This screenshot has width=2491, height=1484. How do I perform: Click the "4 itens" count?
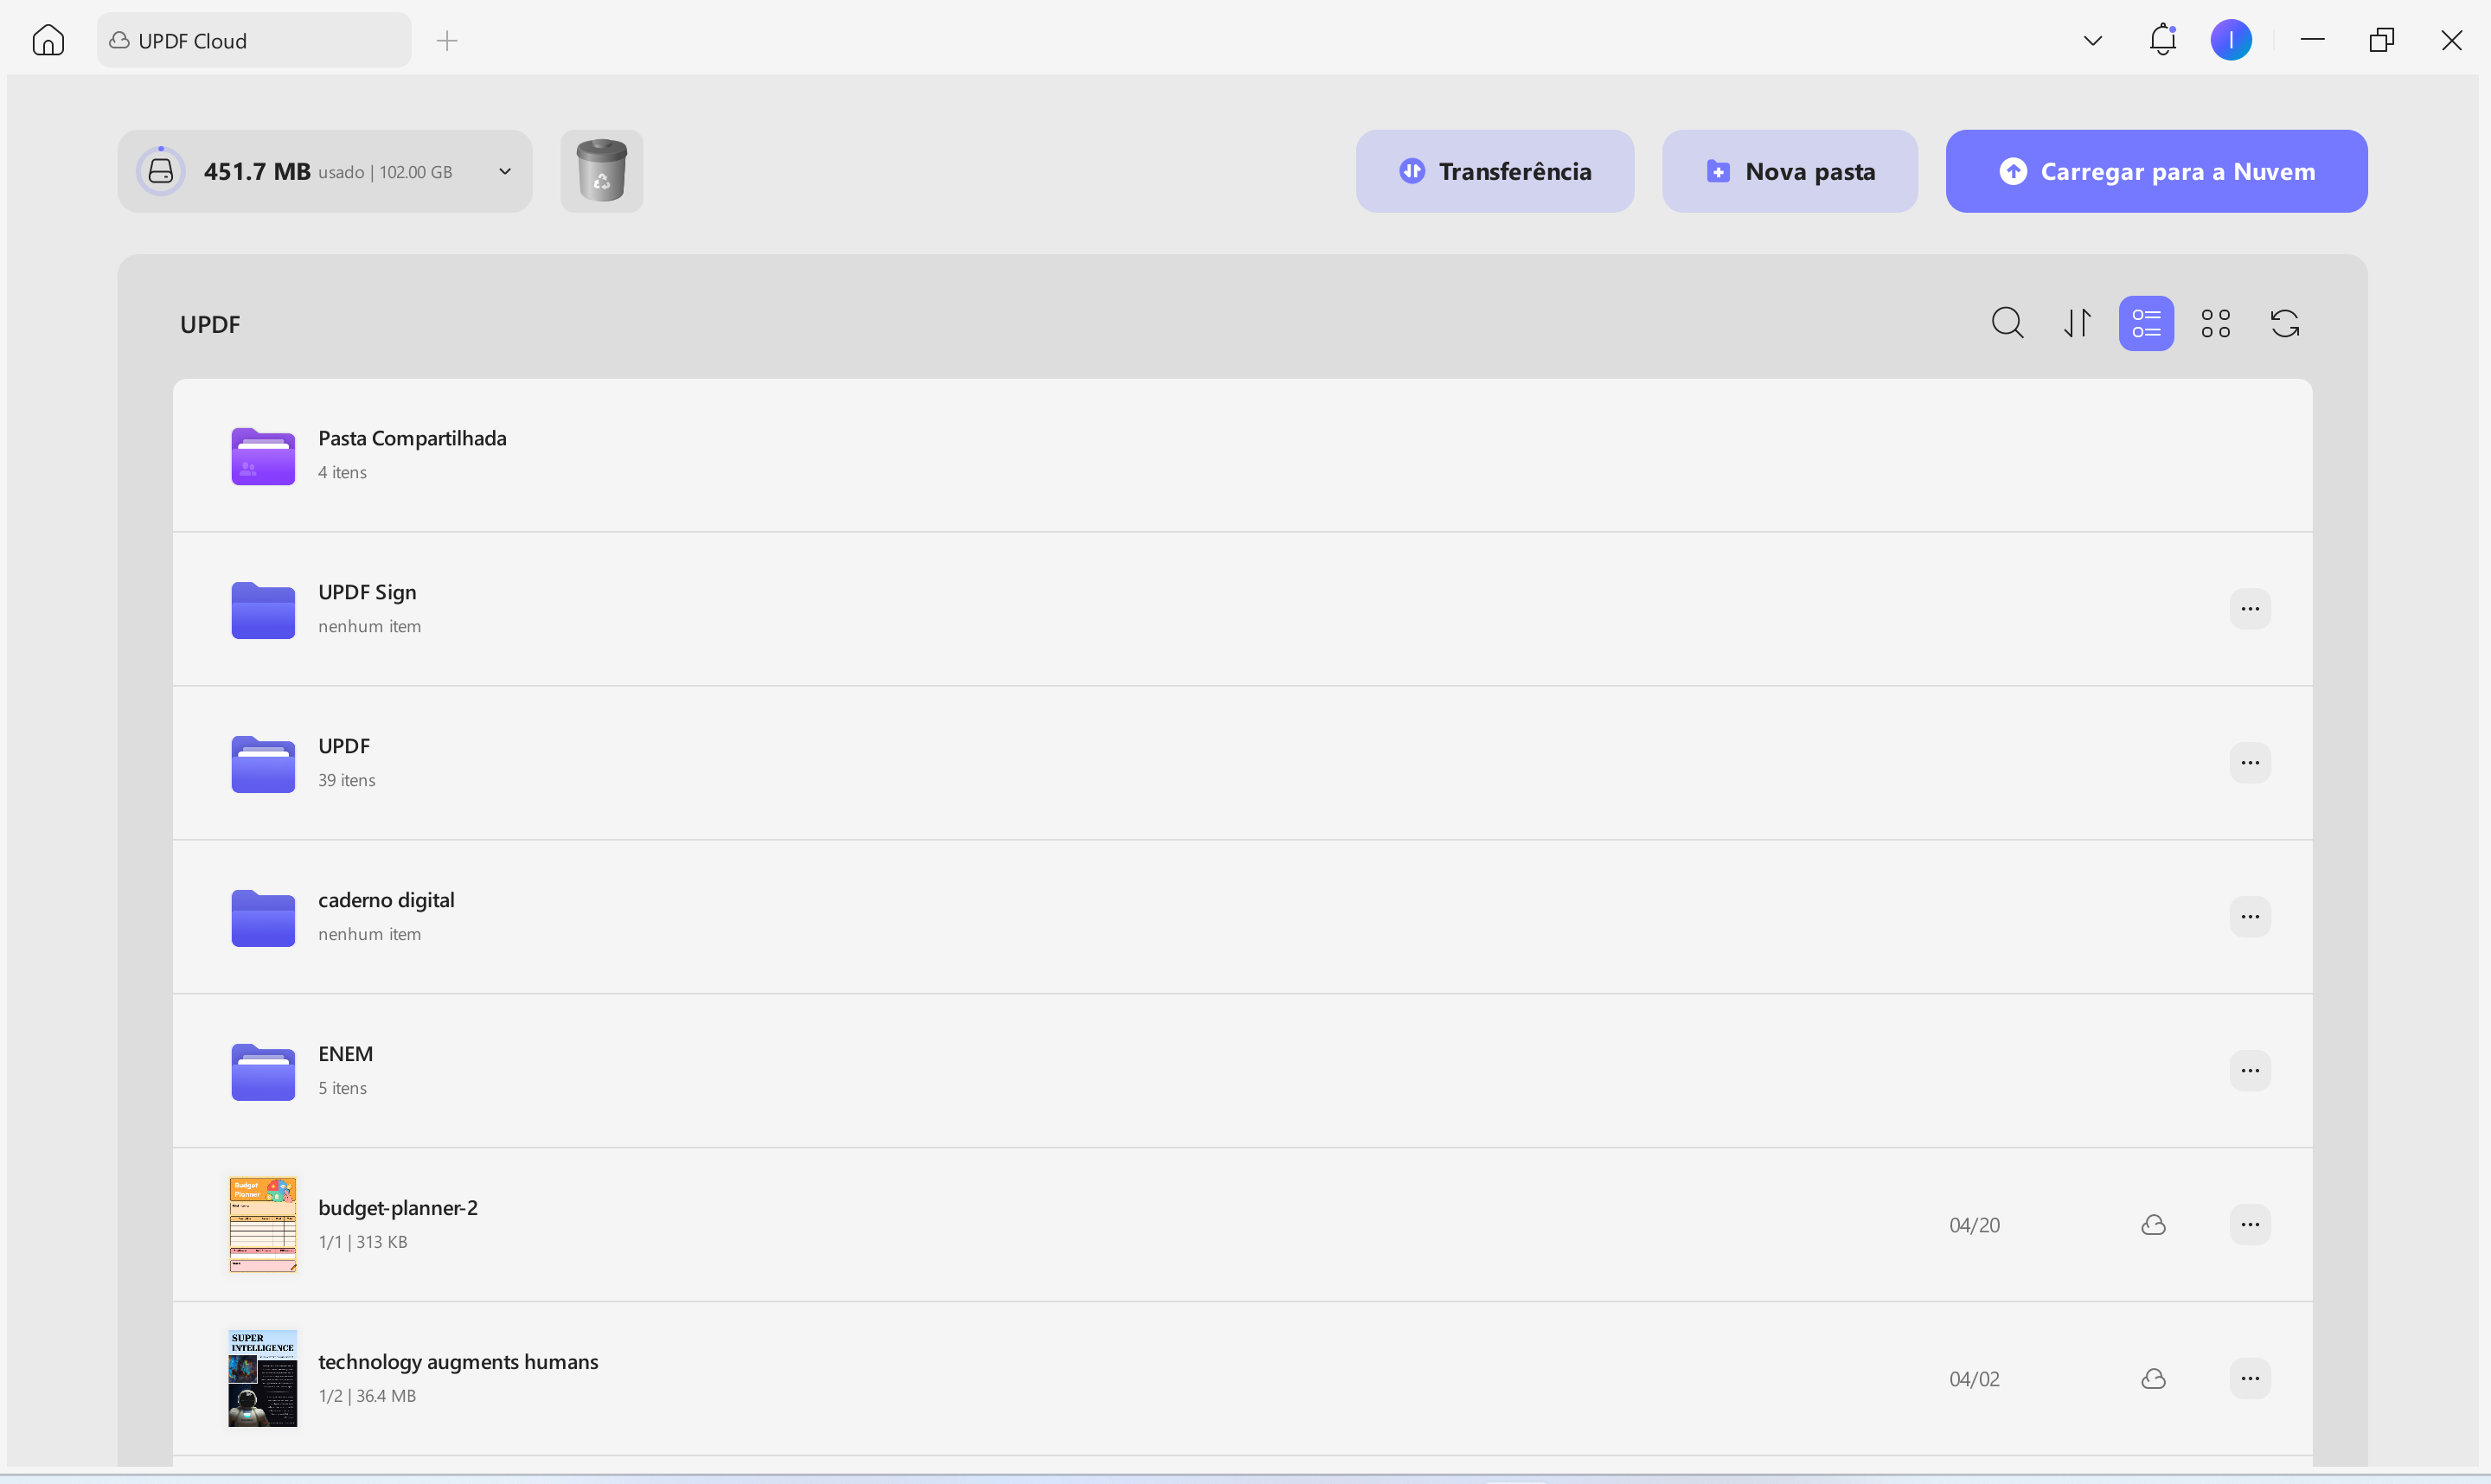pos(342,472)
